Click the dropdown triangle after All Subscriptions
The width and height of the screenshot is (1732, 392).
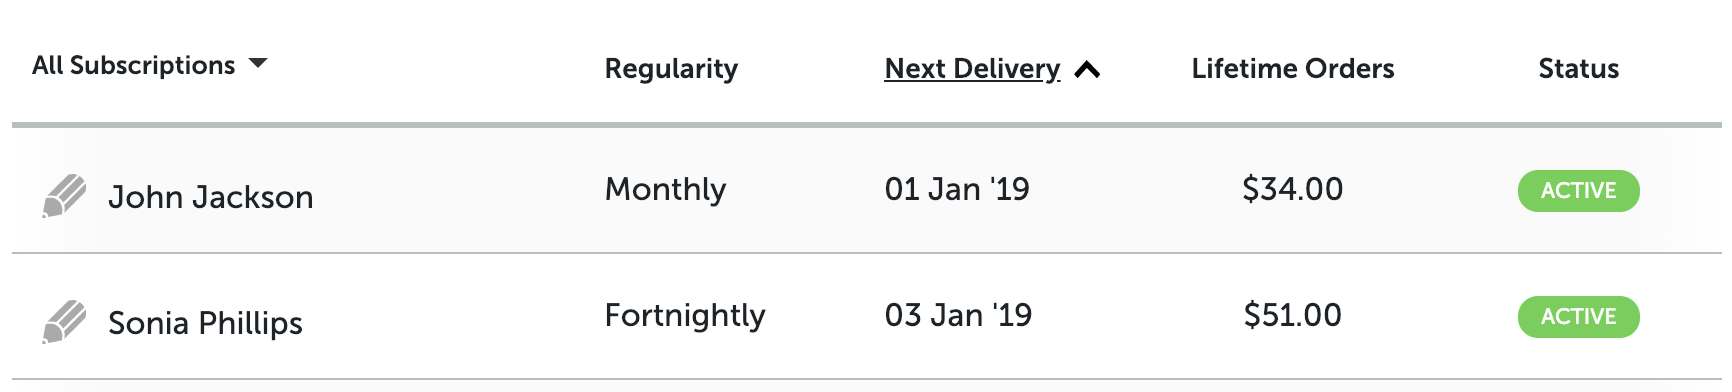[x=258, y=63]
